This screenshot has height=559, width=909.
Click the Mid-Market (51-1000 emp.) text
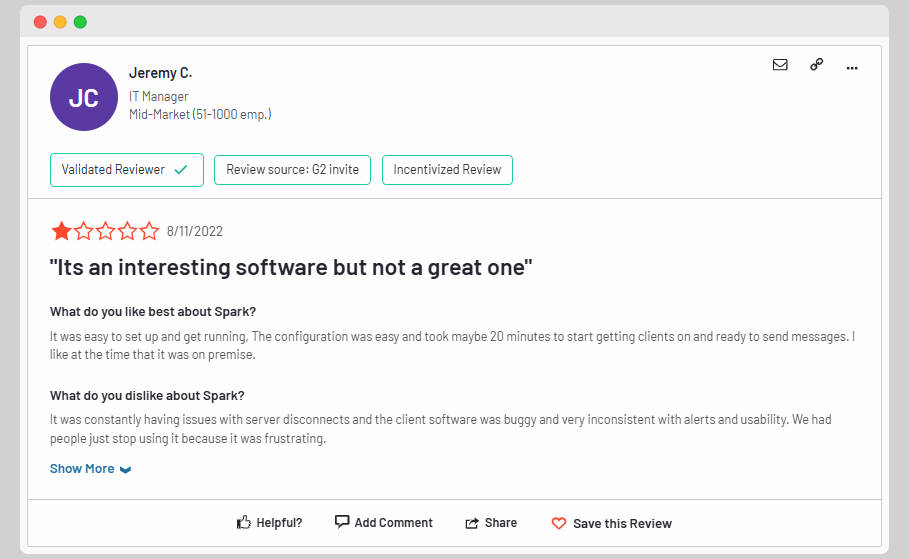(200, 114)
